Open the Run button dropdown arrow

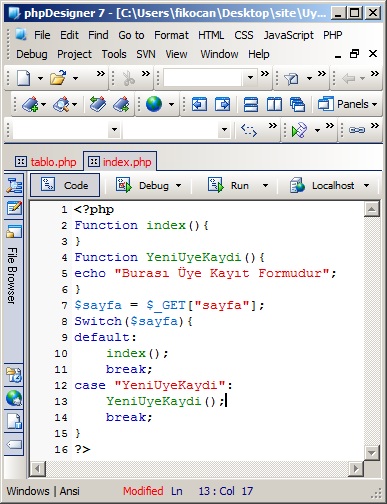pyautogui.click(x=265, y=186)
